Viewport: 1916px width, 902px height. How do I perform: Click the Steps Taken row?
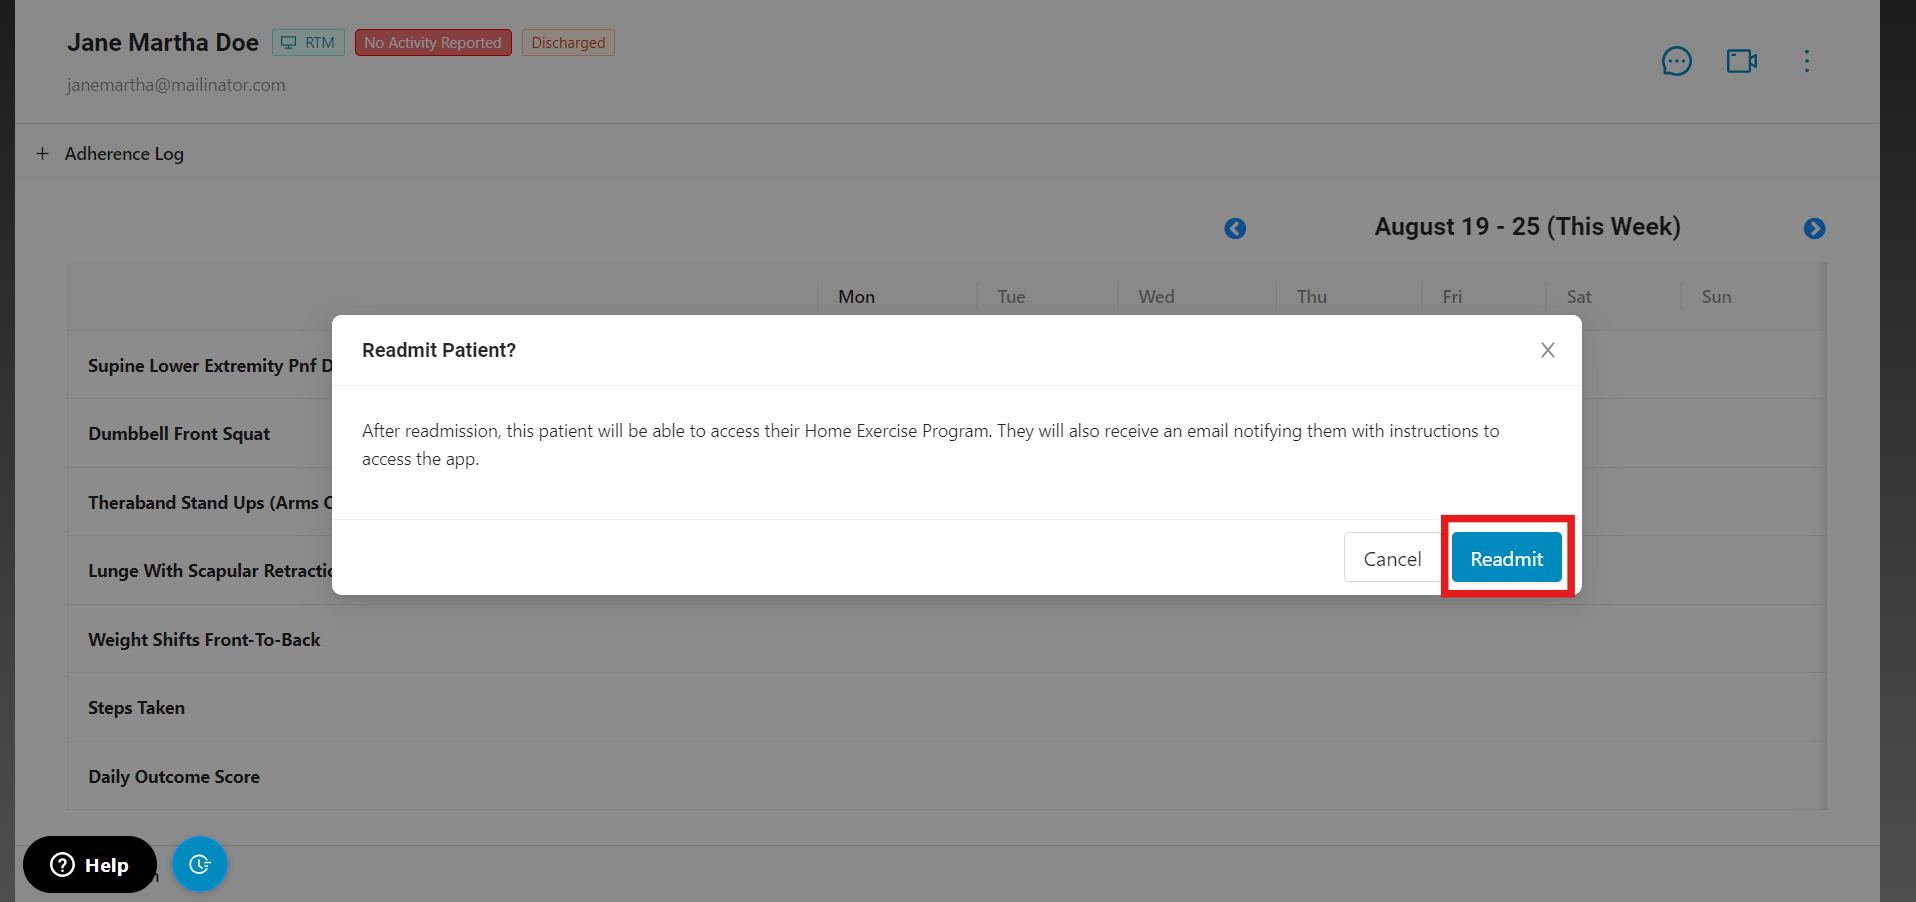pos(137,708)
